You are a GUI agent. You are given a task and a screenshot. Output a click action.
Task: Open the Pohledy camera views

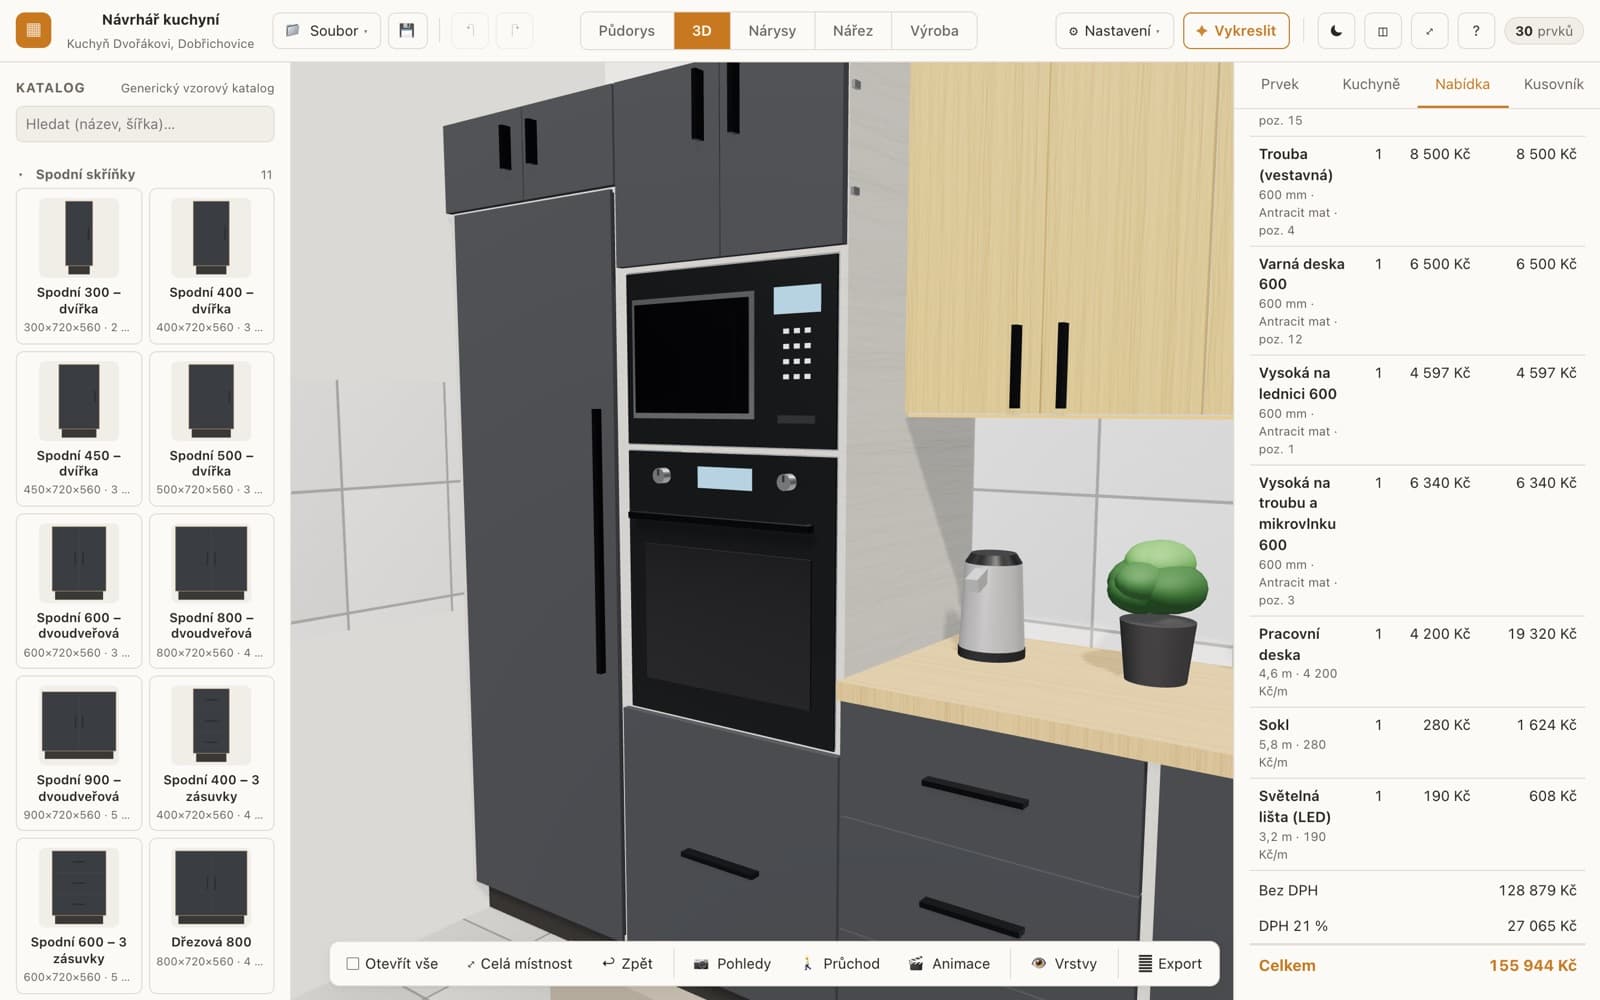[732, 964]
